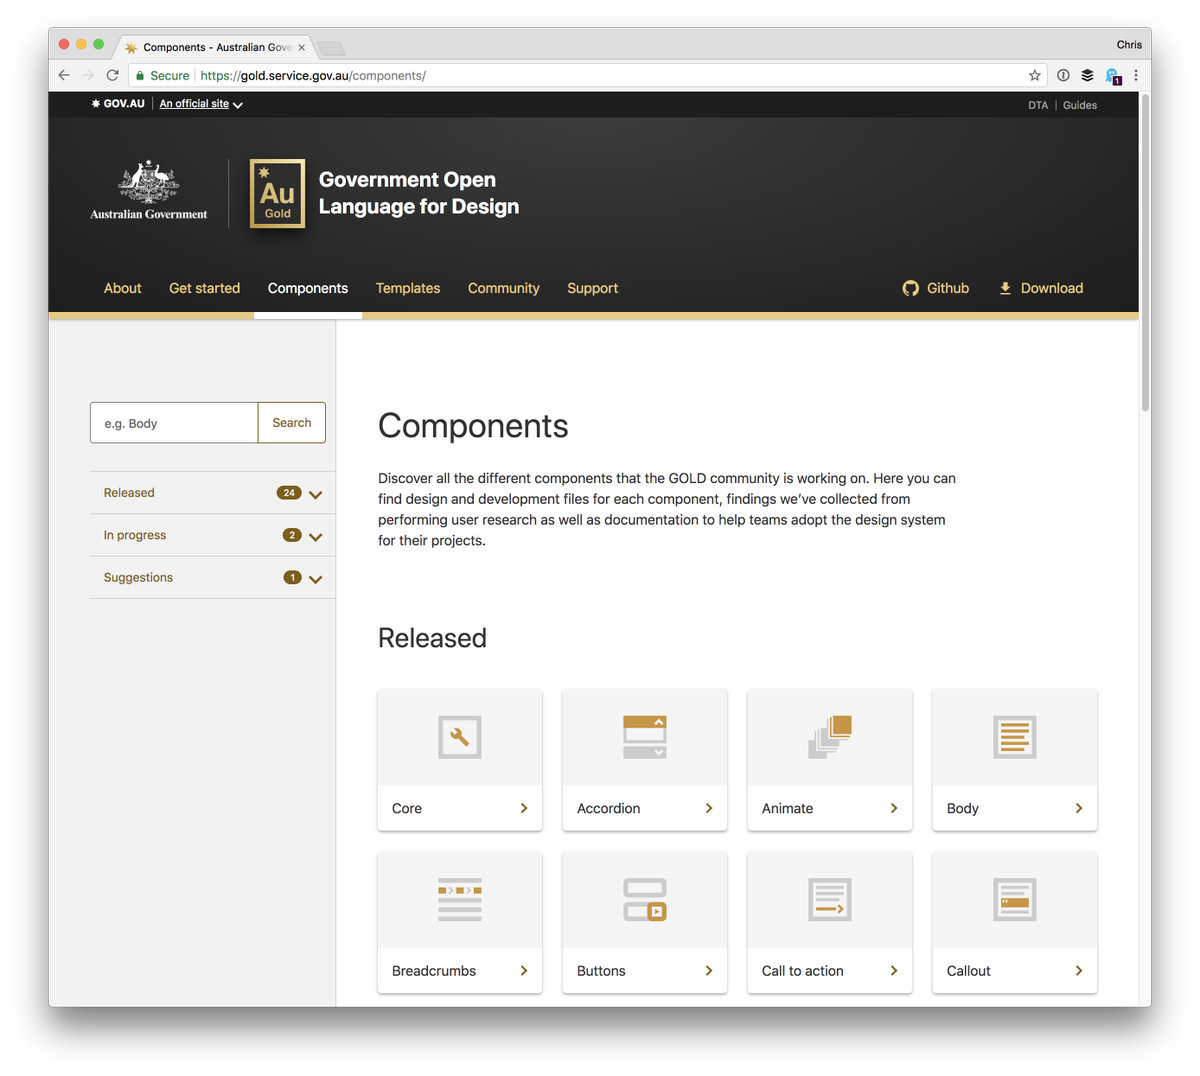Click the In progress label in sidebar
The image size is (1200, 1076).
click(135, 535)
